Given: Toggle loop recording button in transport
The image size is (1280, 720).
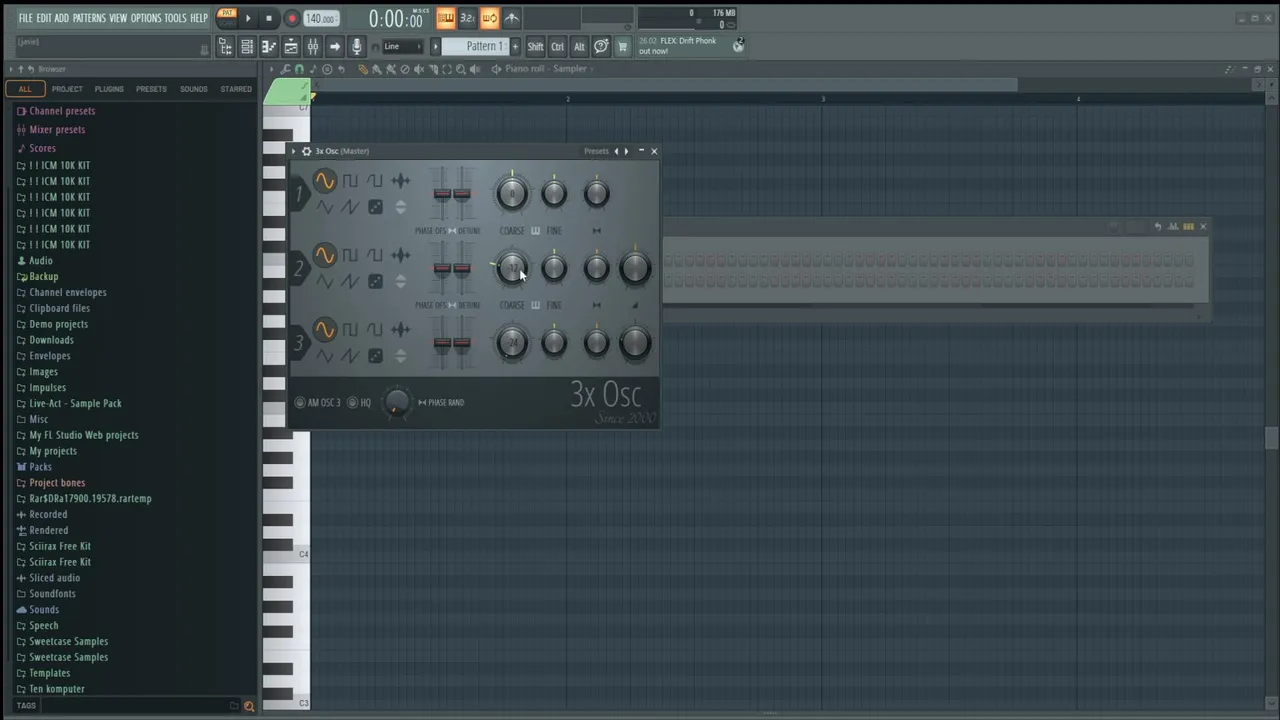Looking at the screenshot, I should pyautogui.click(x=490, y=18).
